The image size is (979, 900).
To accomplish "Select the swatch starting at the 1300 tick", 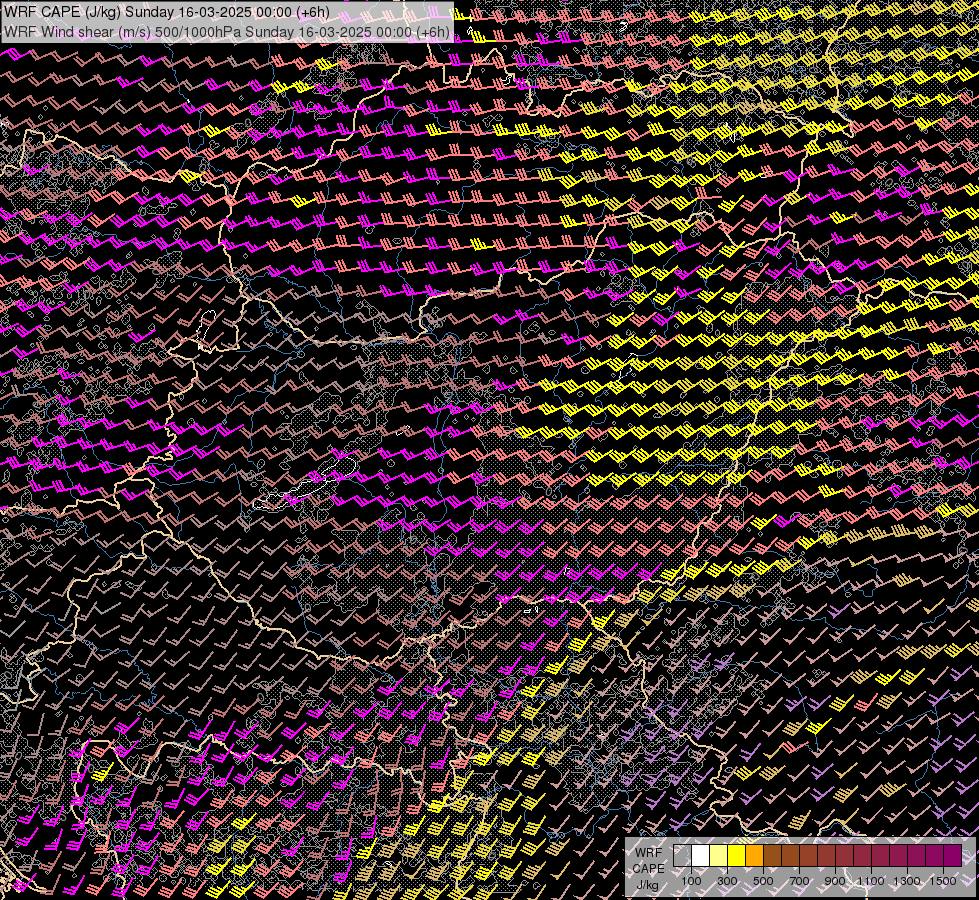I will 917,856.
